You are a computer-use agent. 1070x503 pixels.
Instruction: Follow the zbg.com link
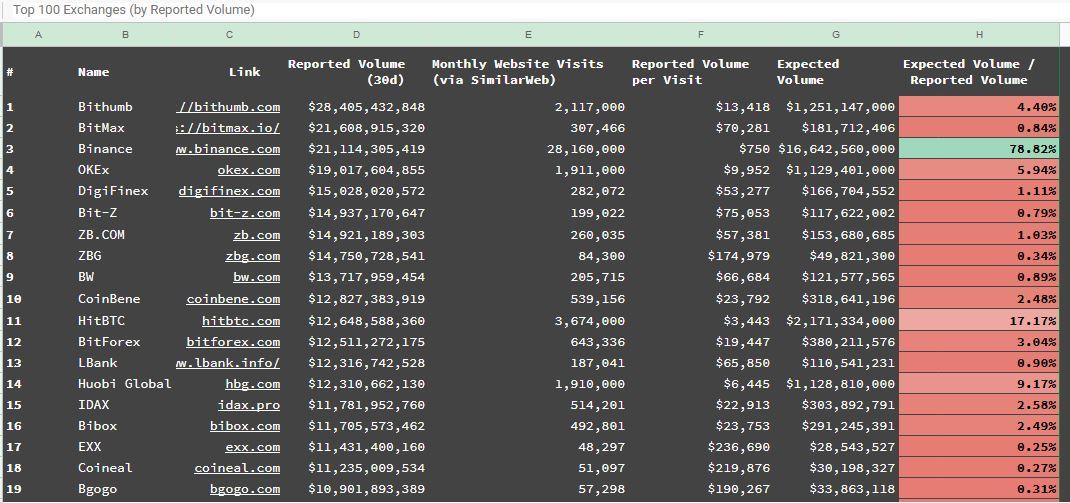[x=252, y=256]
